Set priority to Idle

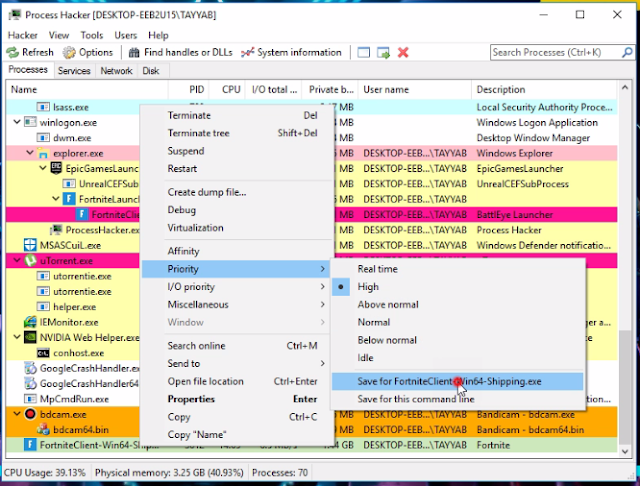point(457,358)
